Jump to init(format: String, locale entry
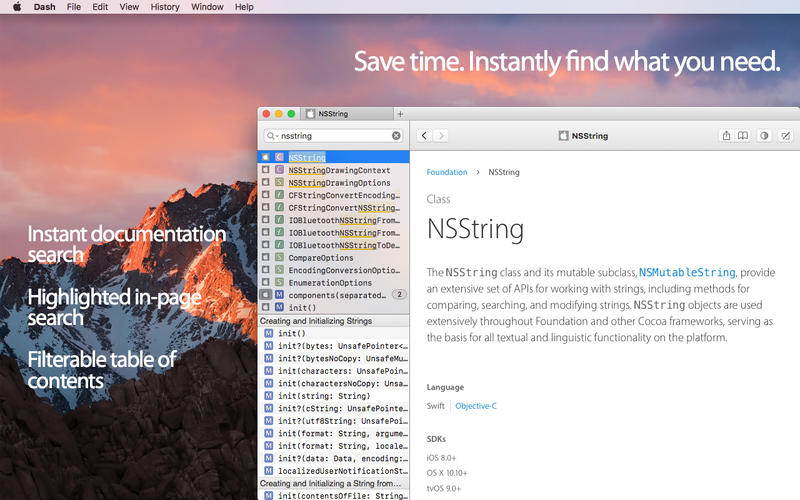This screenshot has width=800, height=500. coord(334,446)
